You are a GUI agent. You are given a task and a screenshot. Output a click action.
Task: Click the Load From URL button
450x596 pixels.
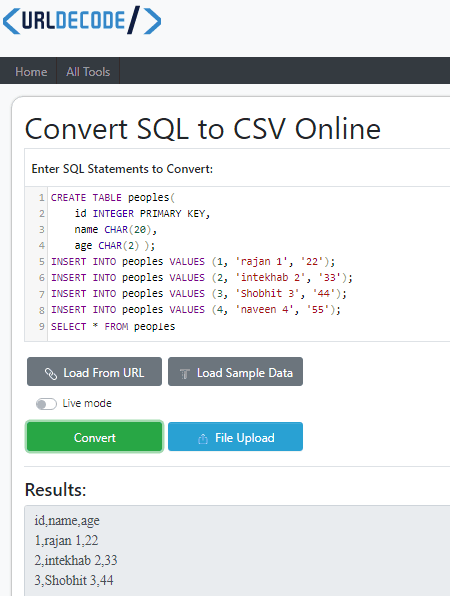94,372
